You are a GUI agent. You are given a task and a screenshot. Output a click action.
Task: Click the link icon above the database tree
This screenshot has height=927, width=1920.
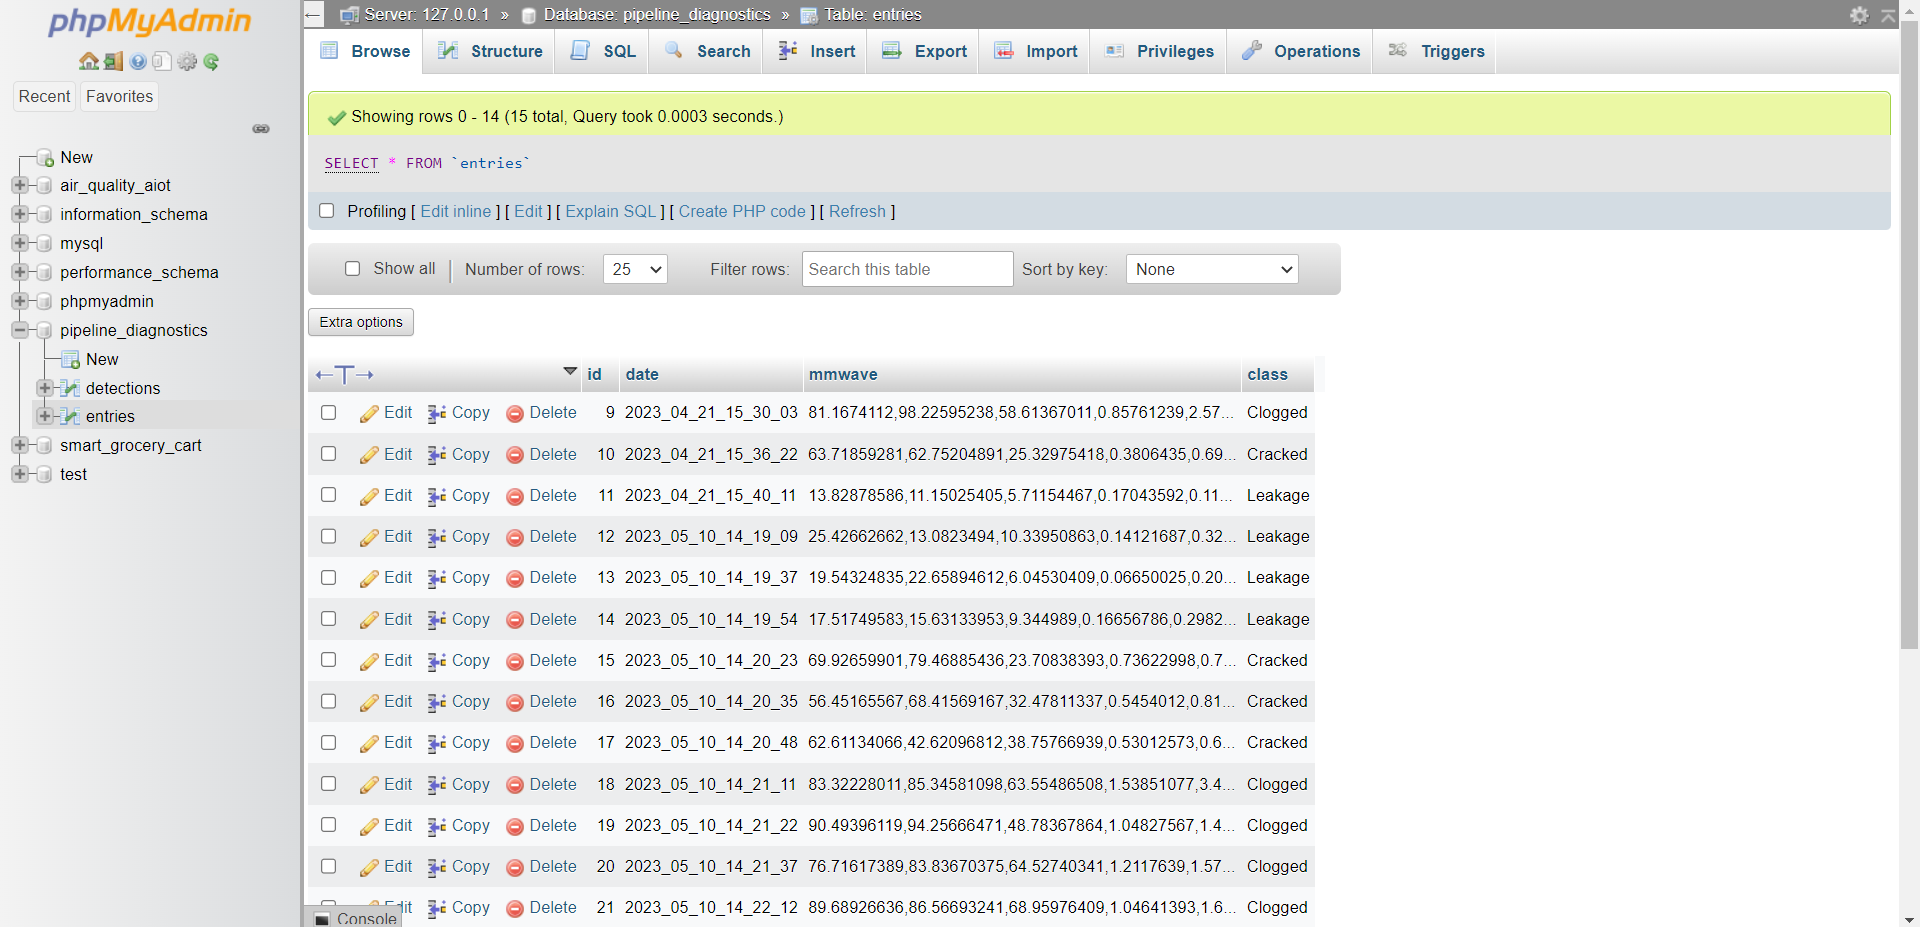(260, 129)
